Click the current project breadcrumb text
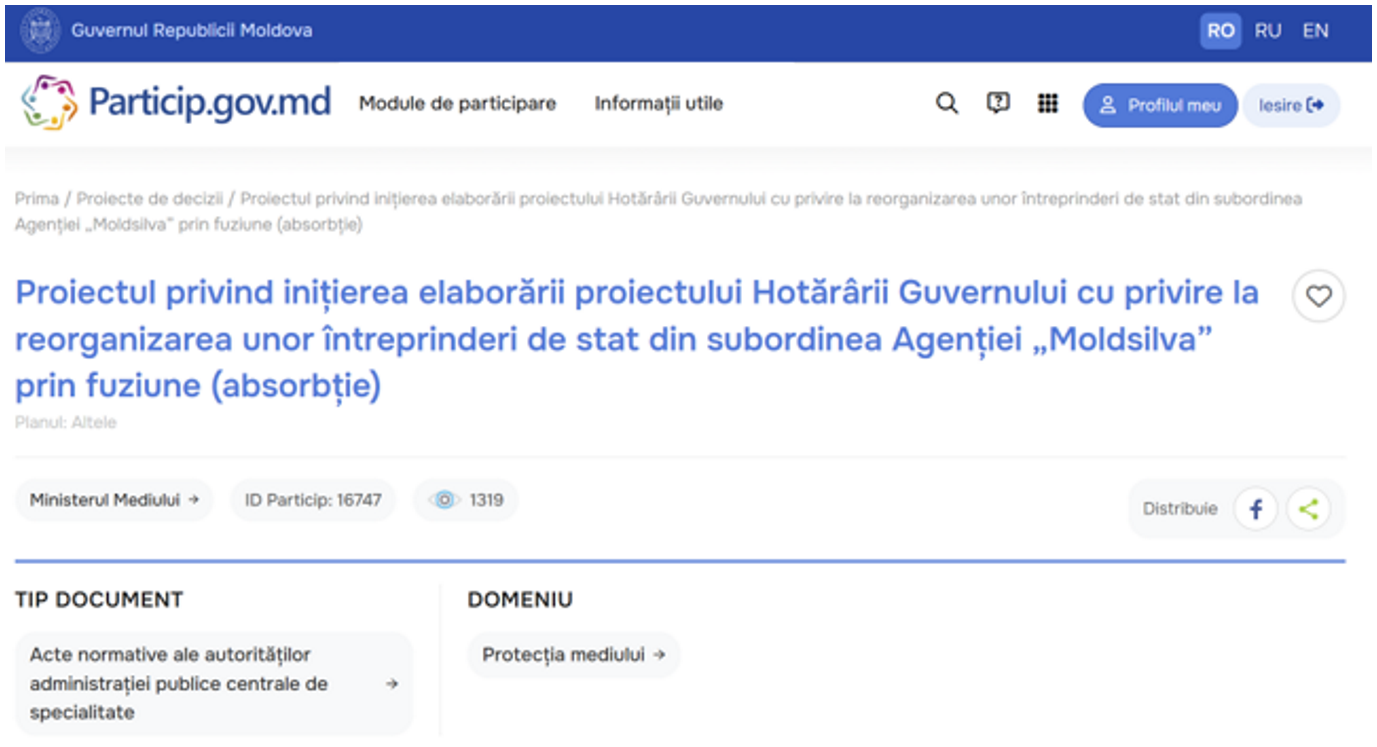 point(659,211)
